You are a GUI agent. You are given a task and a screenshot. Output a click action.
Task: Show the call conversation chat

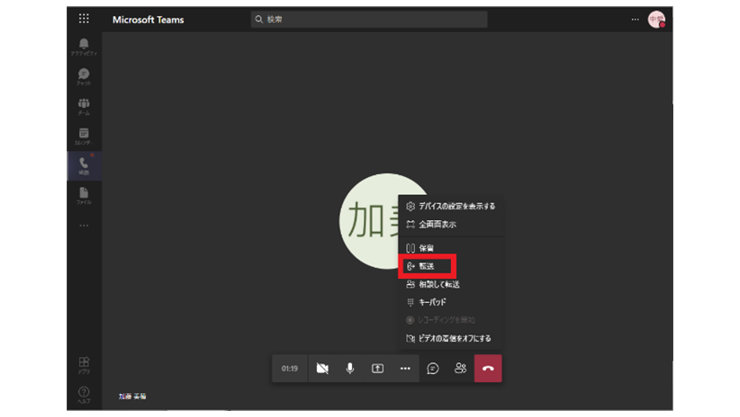tap(433, 368)
